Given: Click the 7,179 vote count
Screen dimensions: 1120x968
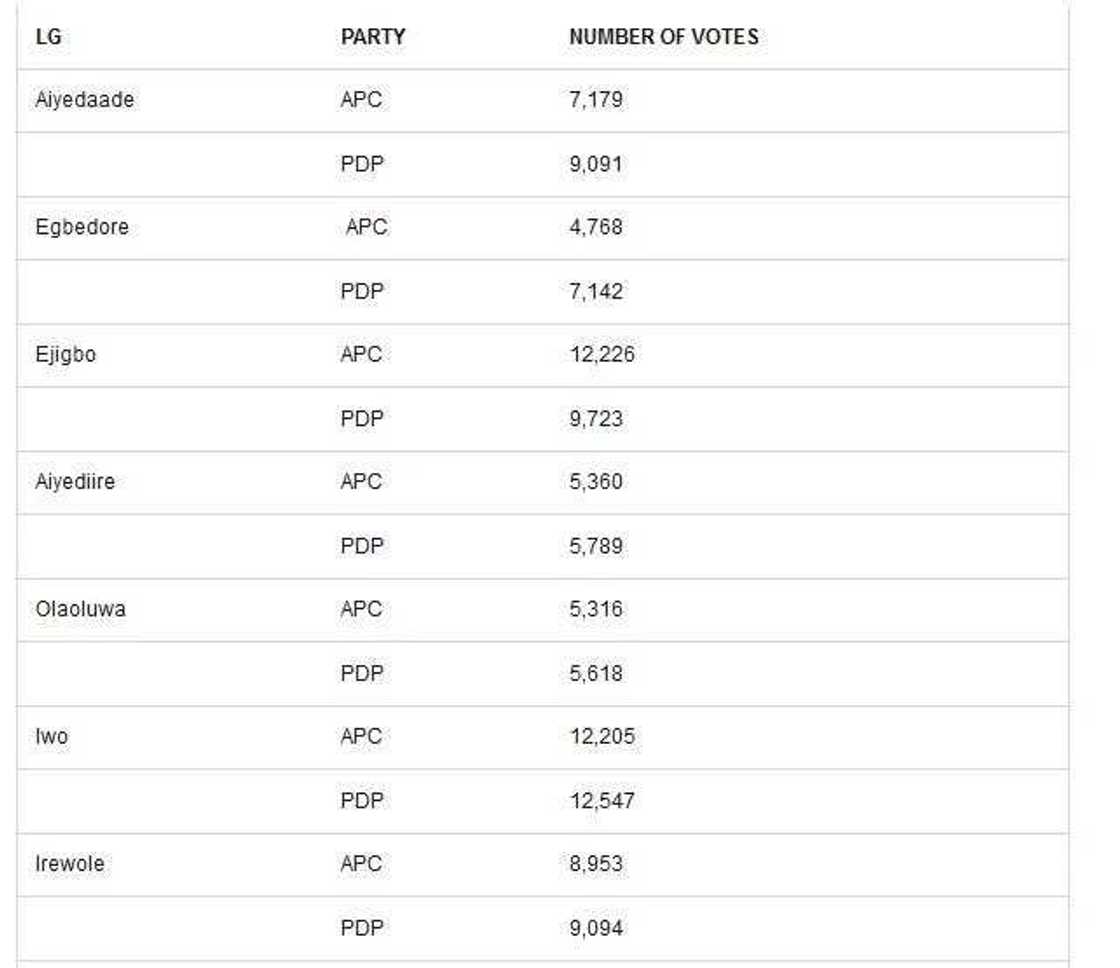Looking at the screenshot, I should (x=595, y=100).
